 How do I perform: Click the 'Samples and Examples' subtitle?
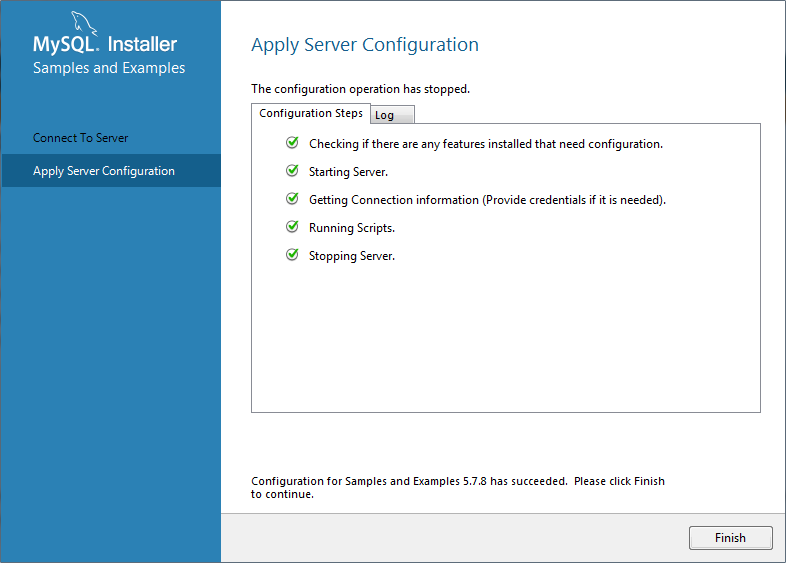(109, 68)
